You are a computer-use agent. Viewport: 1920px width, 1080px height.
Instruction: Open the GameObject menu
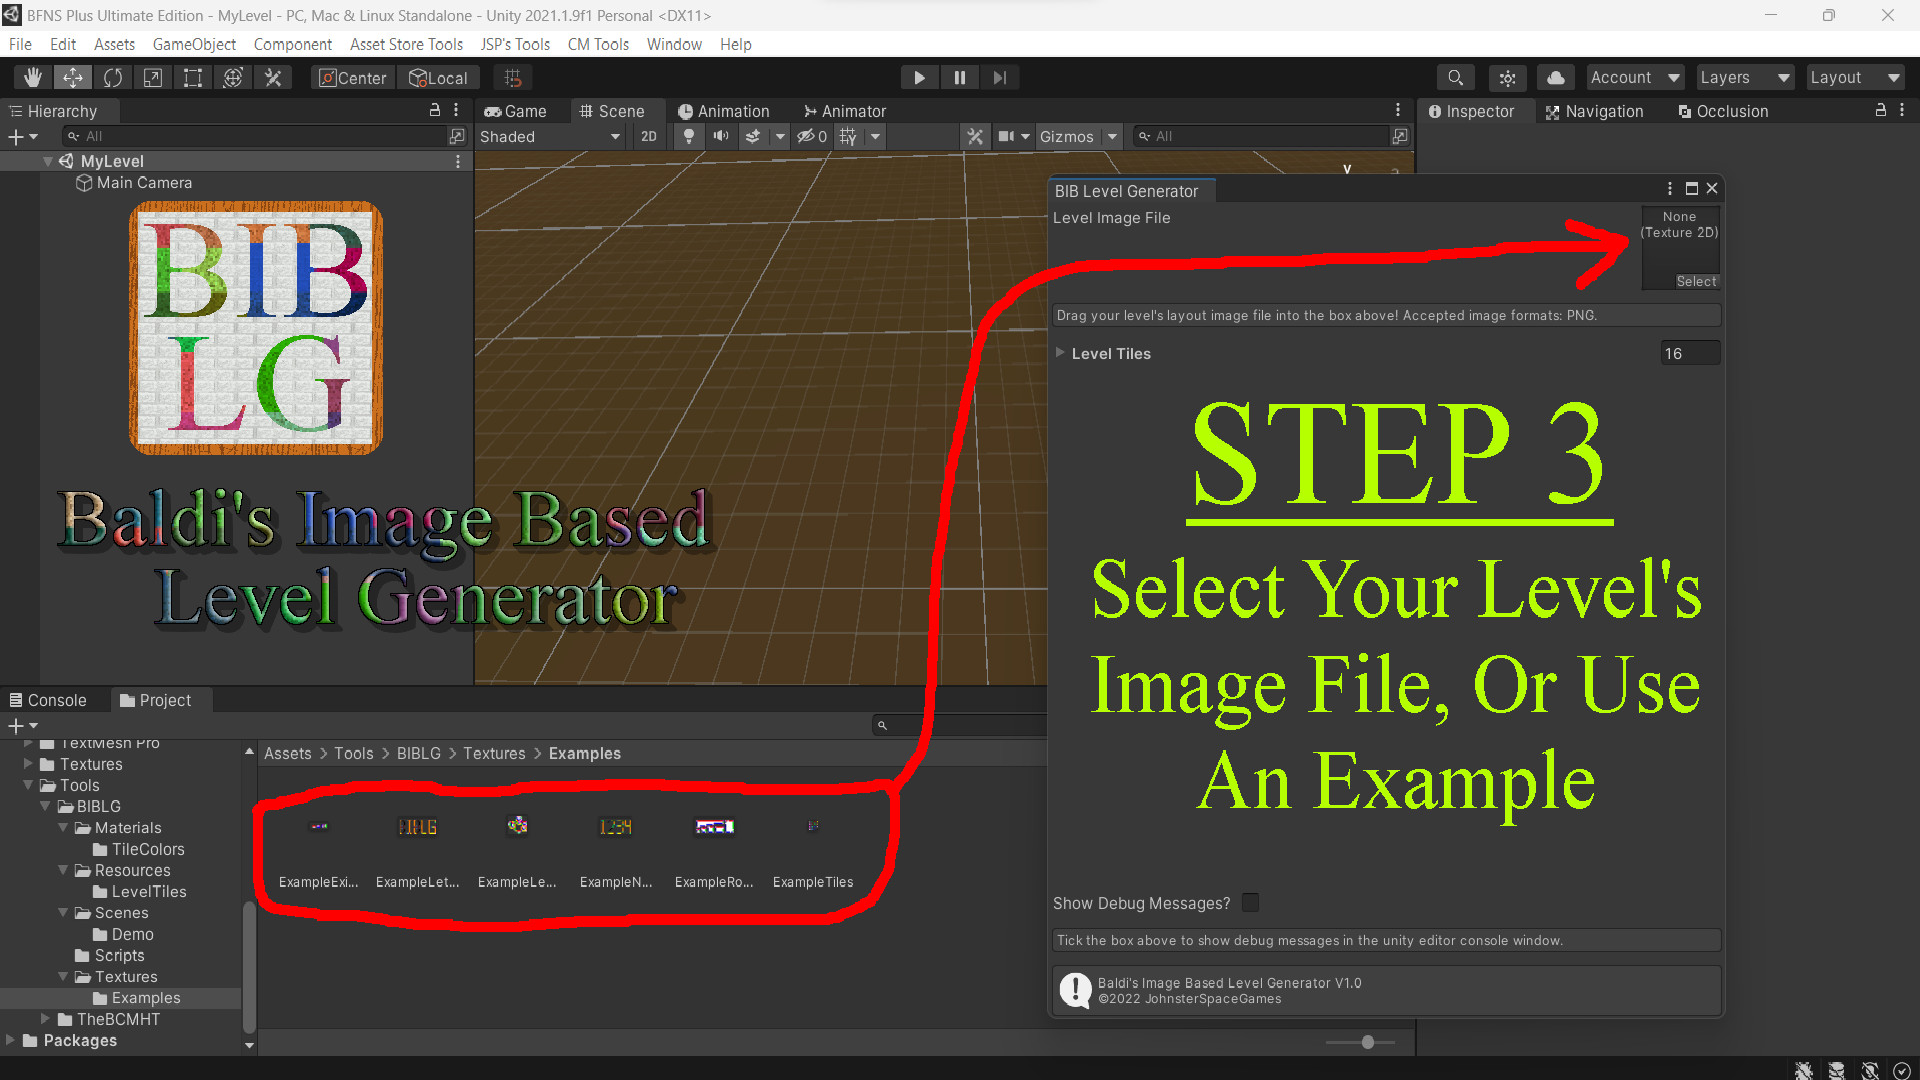point(194,44)
